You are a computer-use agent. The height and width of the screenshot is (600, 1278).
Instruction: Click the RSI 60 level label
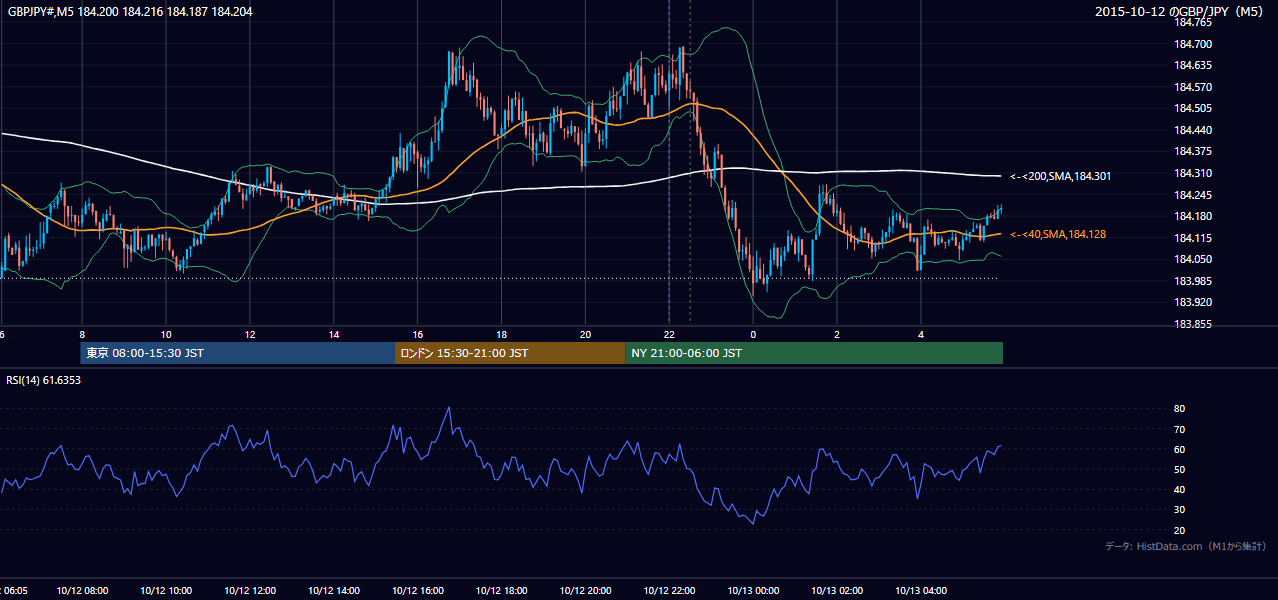coord(1179,449)
